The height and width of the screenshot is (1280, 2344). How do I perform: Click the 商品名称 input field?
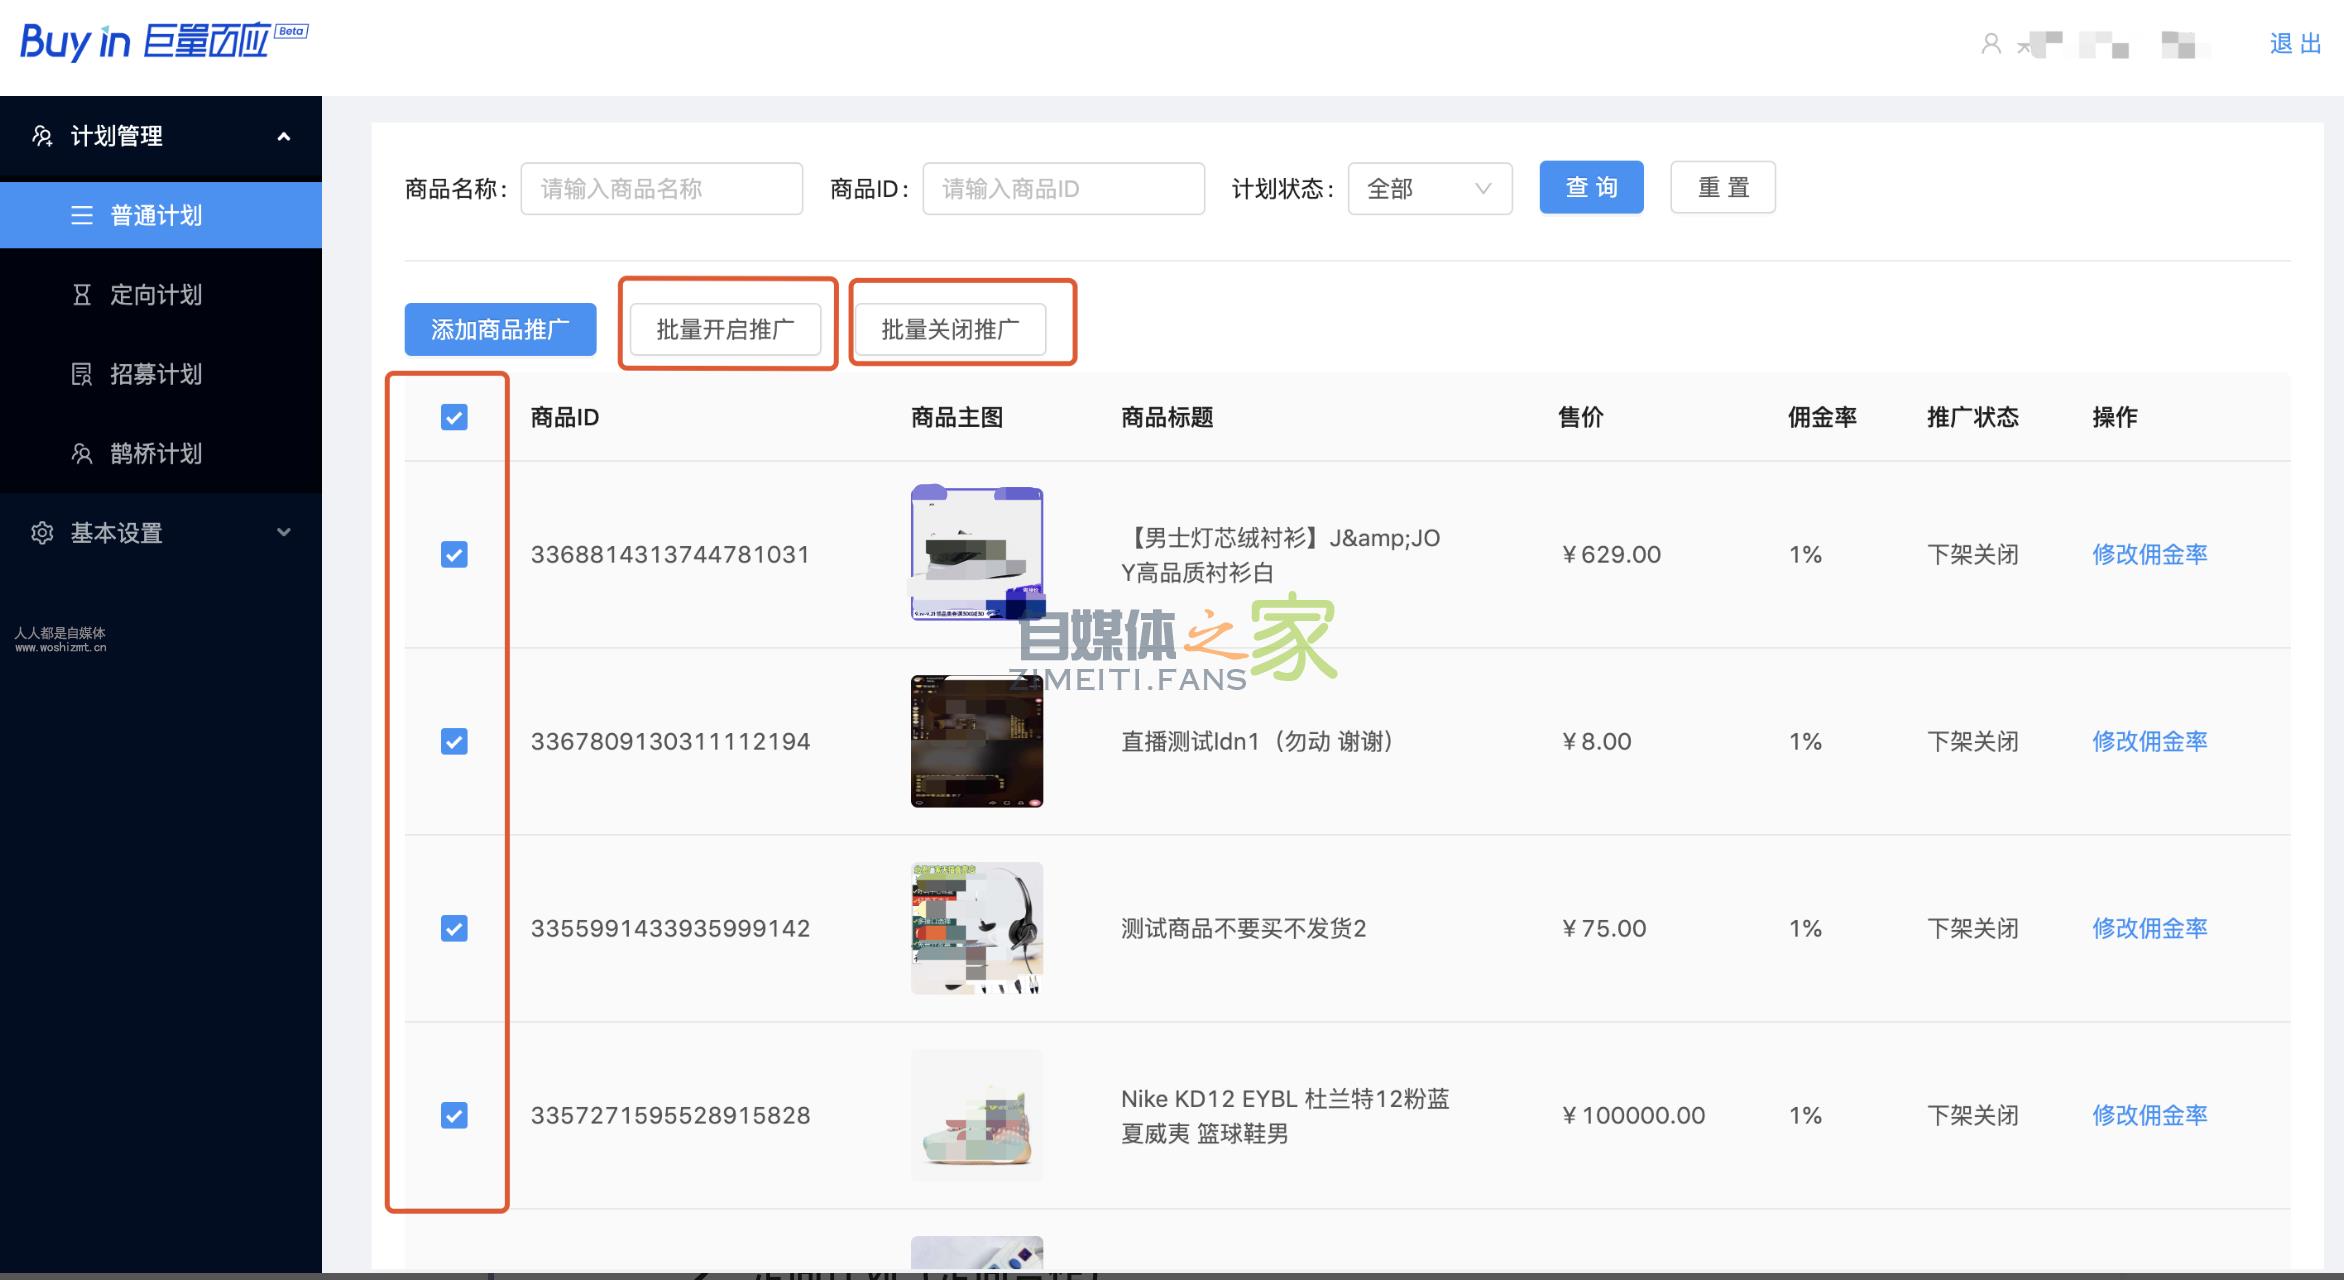coord(661,188)
